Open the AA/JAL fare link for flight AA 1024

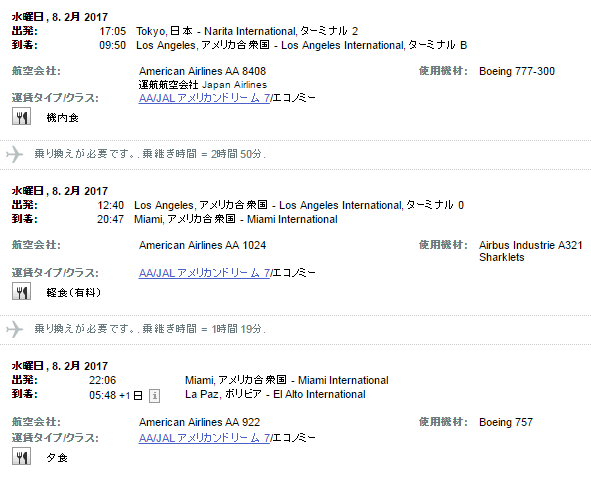[204, 272]
